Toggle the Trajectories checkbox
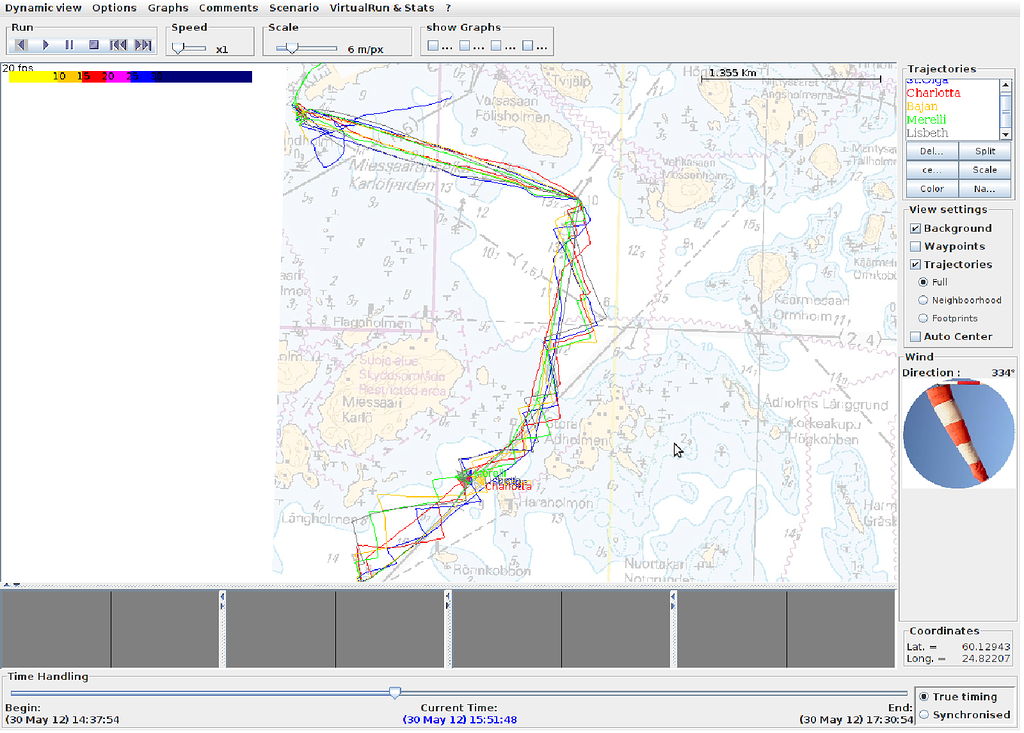This screenshot has width=1024, height=733. tap(916, 265)
